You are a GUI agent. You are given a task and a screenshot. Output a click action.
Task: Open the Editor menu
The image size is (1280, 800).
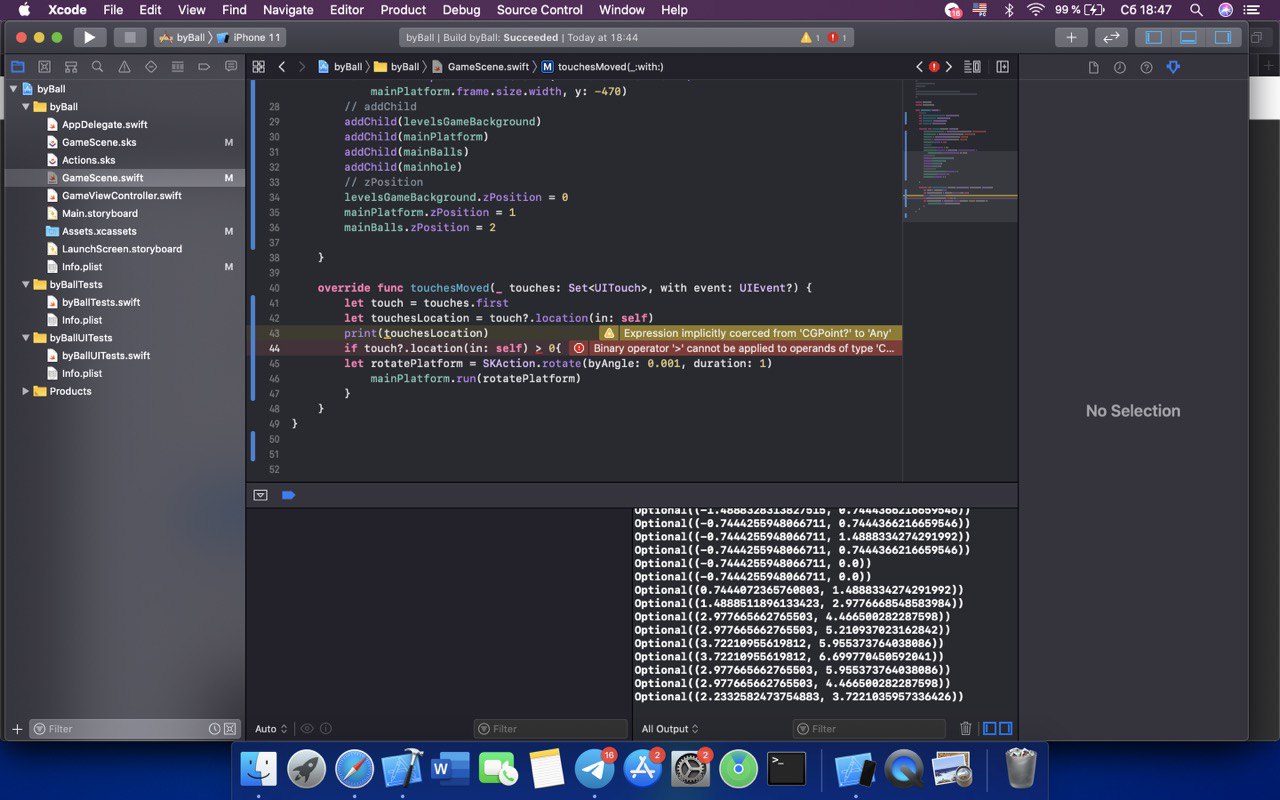coord(347,10)
